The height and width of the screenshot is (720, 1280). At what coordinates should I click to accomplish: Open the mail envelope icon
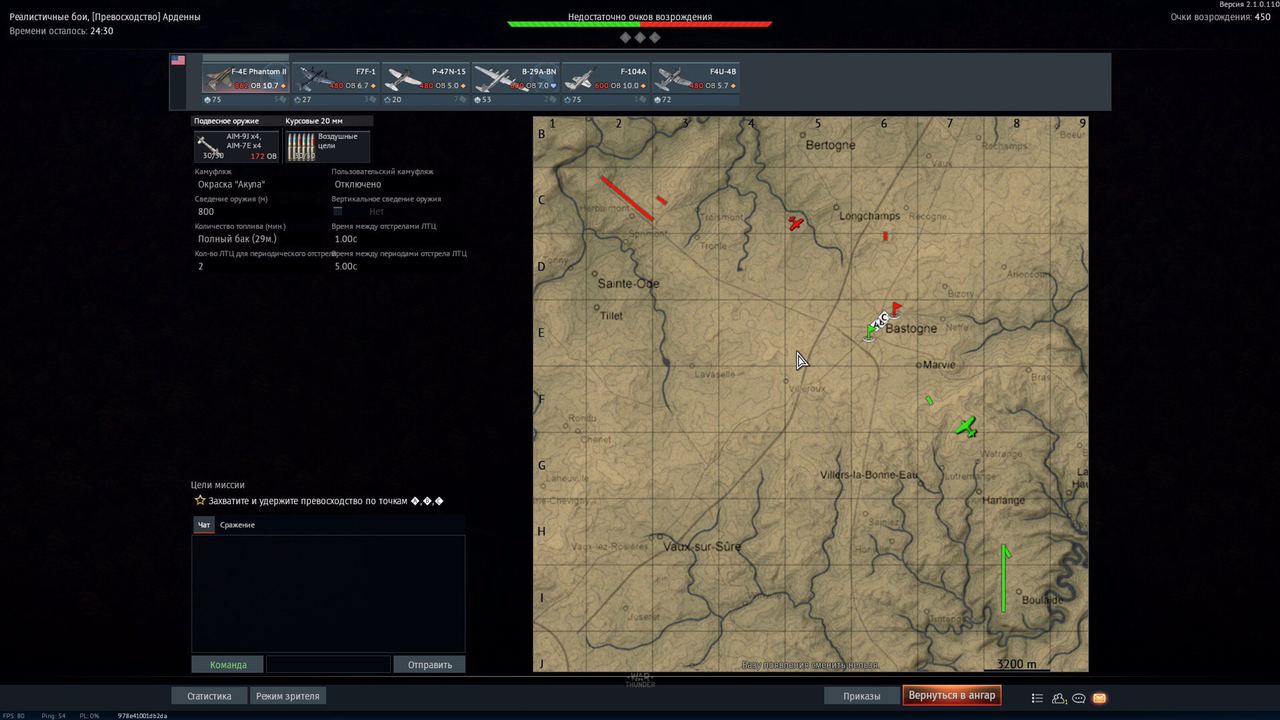point(1100,698)
